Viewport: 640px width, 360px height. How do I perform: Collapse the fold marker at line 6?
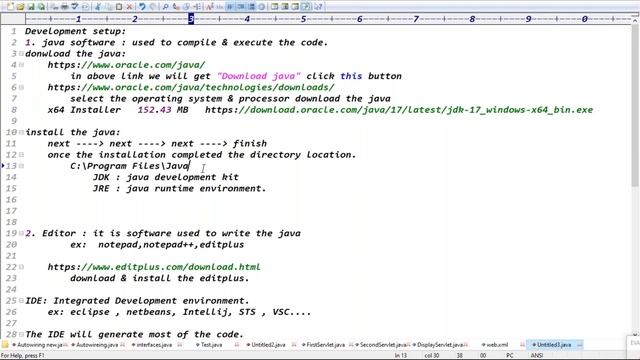[21, 87]
